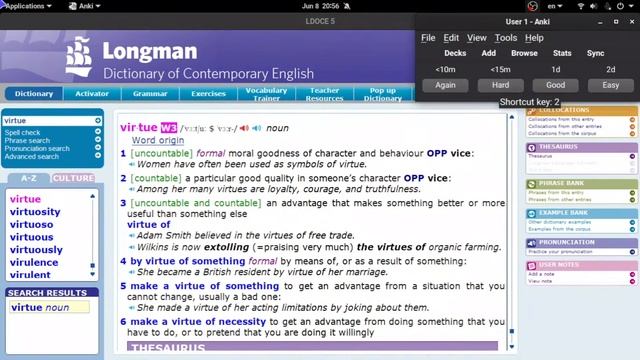Click the Pronunciation search arrow icon
The image size is (640, 360).
point(98,147)
